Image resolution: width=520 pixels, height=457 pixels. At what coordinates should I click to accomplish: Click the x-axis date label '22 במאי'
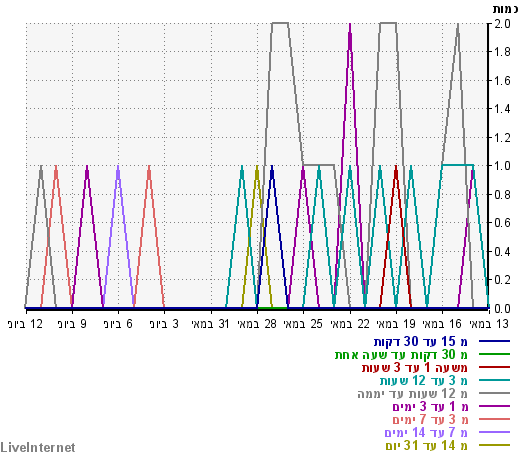350,324
